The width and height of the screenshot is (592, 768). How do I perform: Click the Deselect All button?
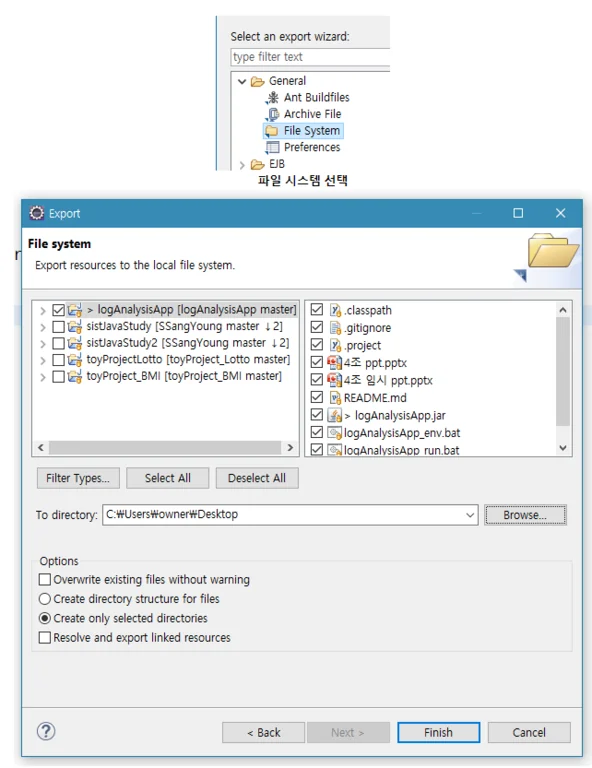(x=257, y=478)
